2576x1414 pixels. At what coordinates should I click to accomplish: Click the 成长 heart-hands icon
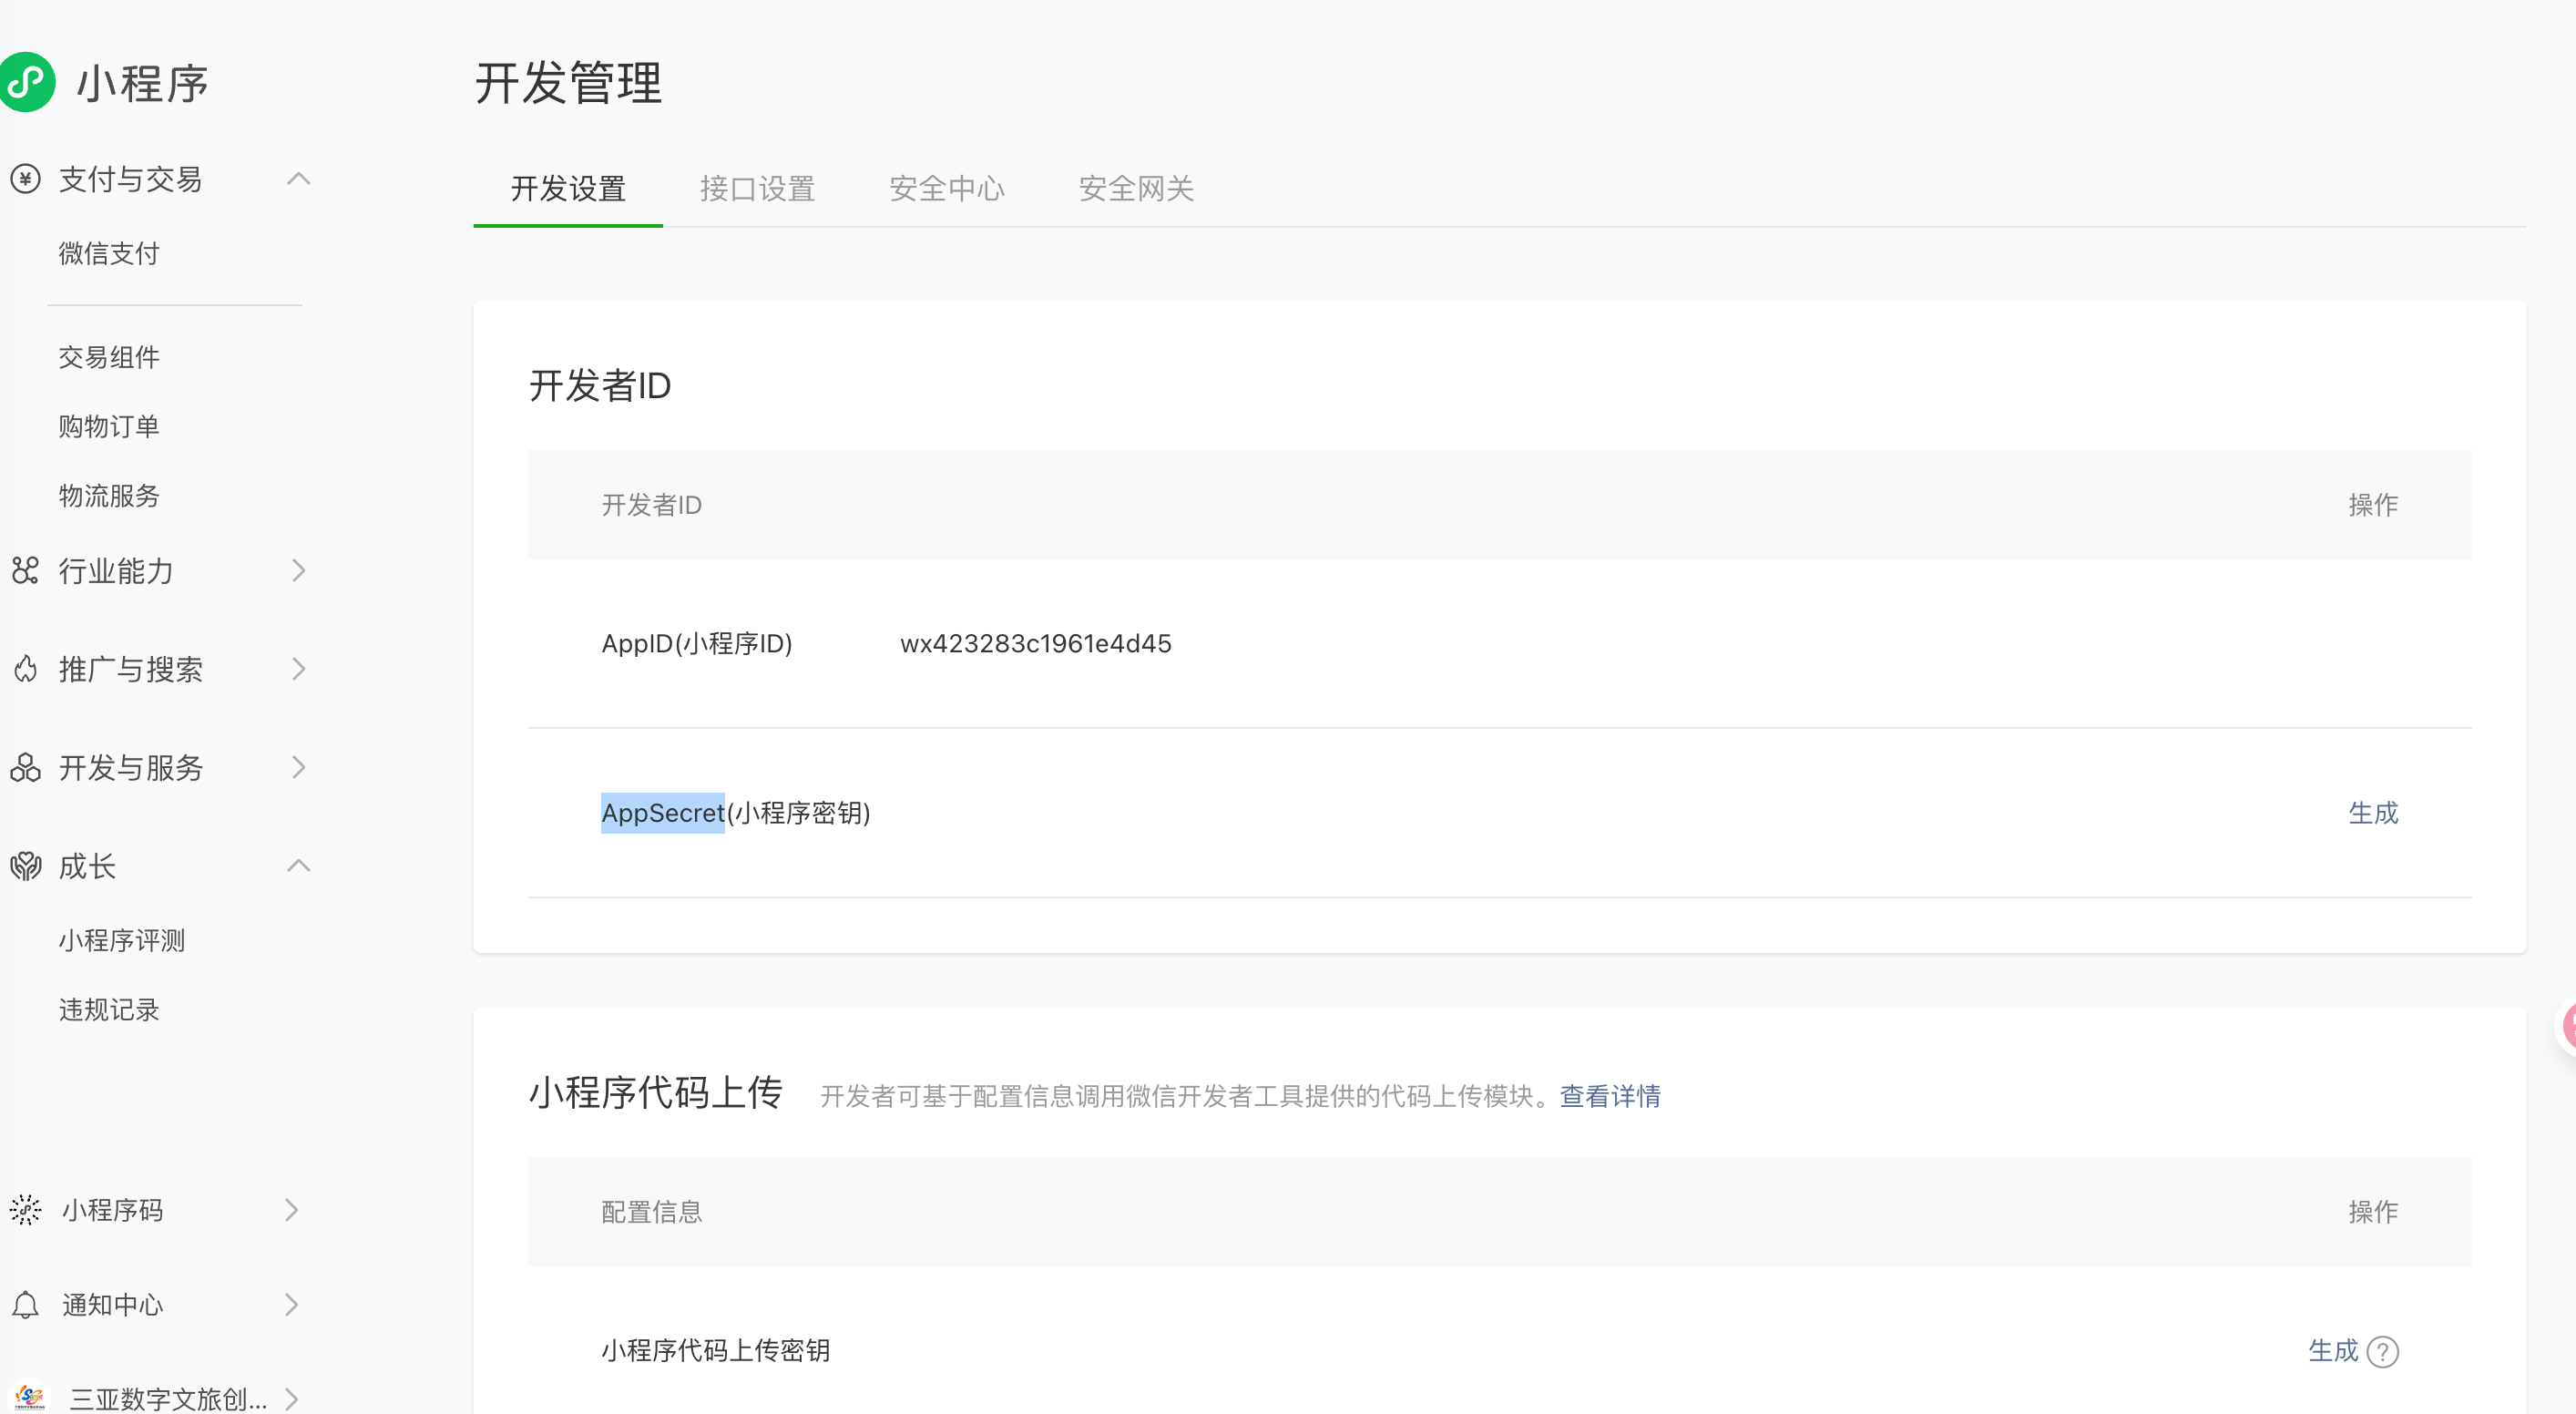25,866
